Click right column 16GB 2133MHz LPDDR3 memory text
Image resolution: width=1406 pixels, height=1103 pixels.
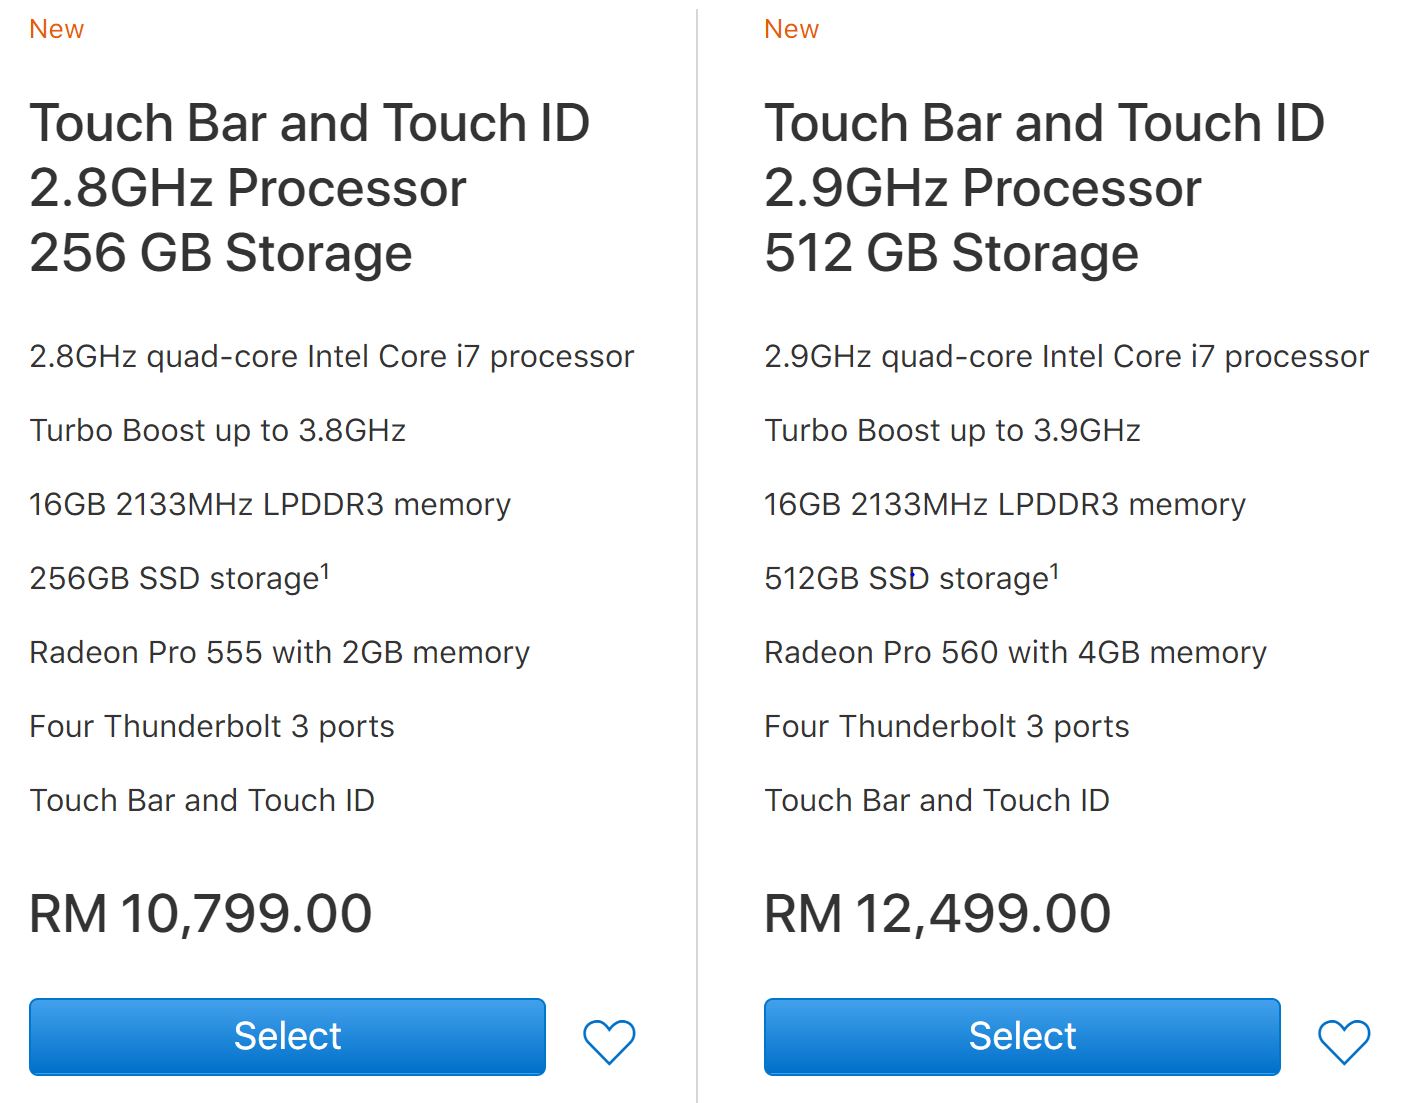[1004, 504]
